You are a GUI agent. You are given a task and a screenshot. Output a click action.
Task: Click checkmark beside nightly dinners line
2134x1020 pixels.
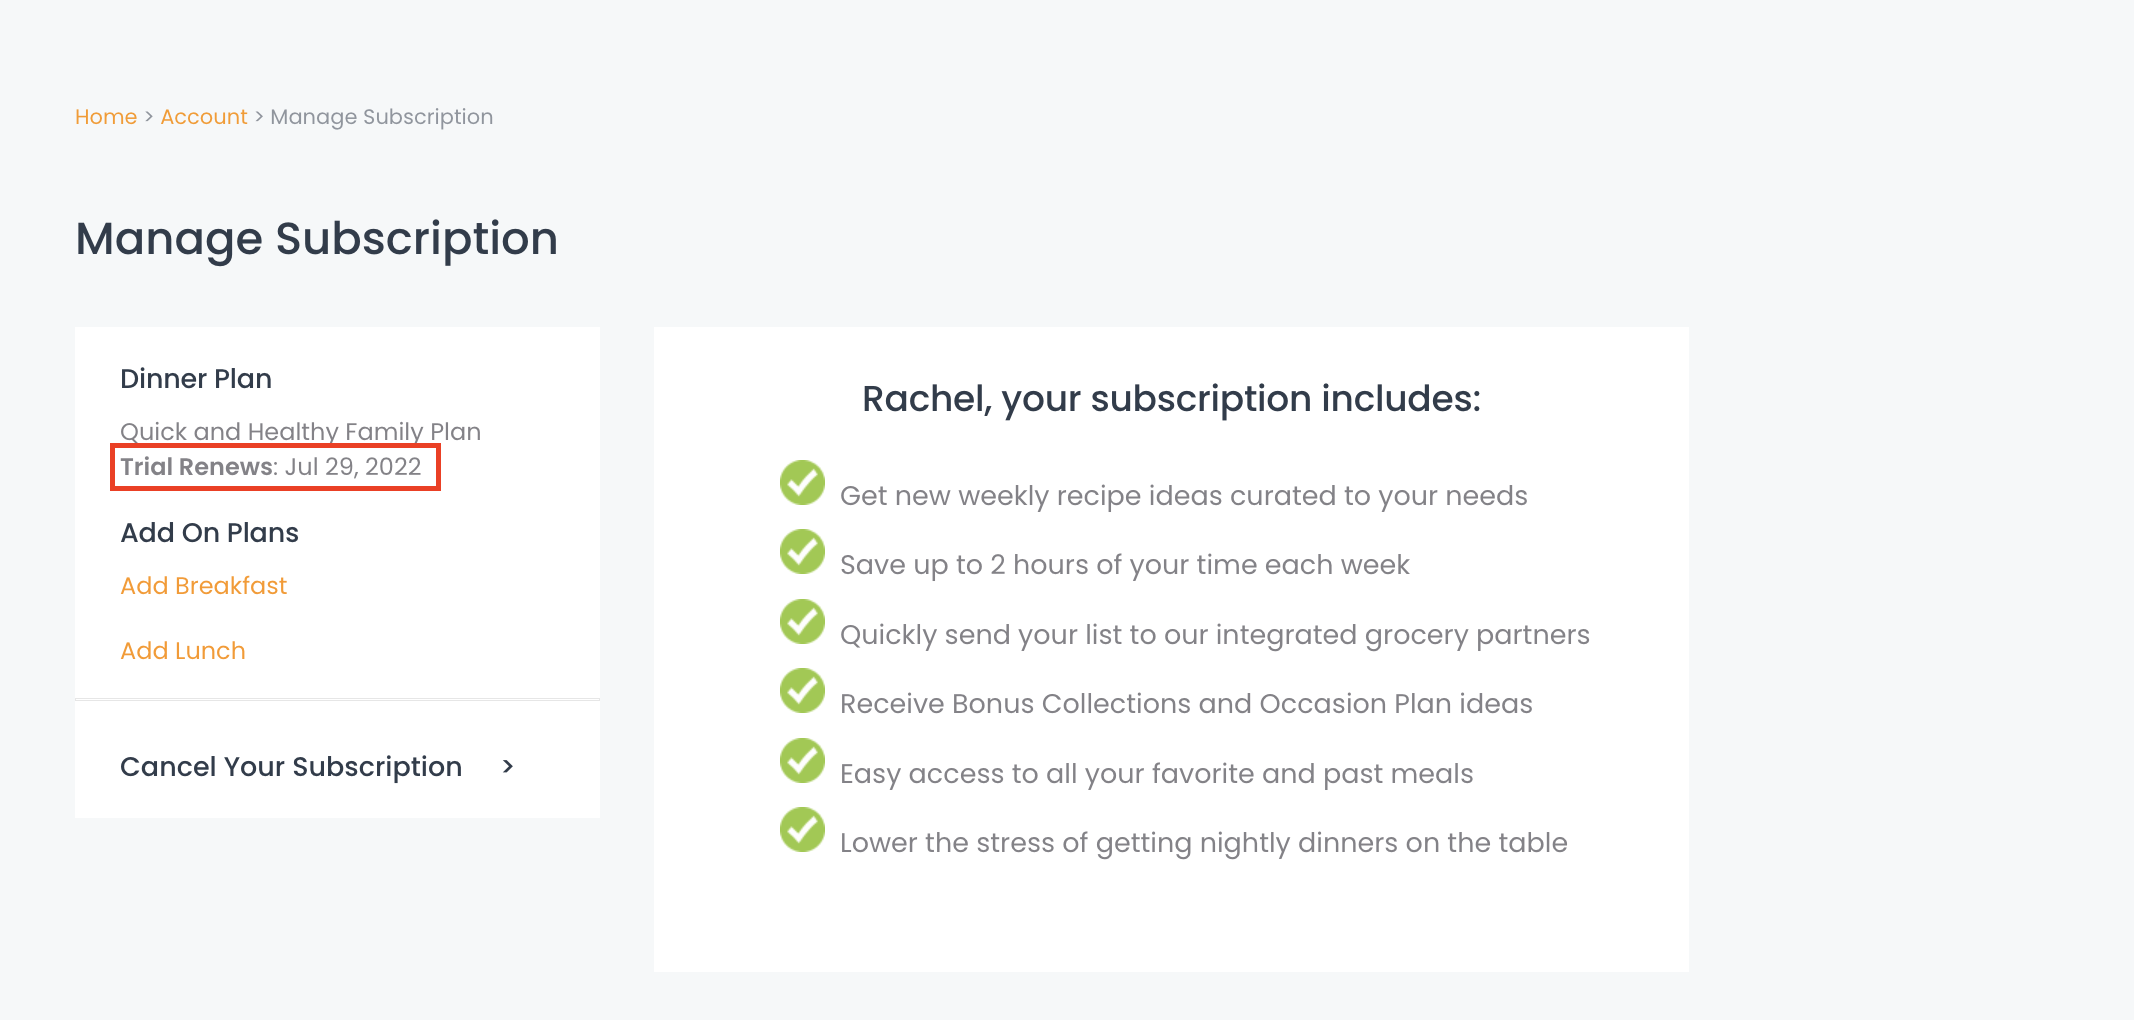click(802, 830)
